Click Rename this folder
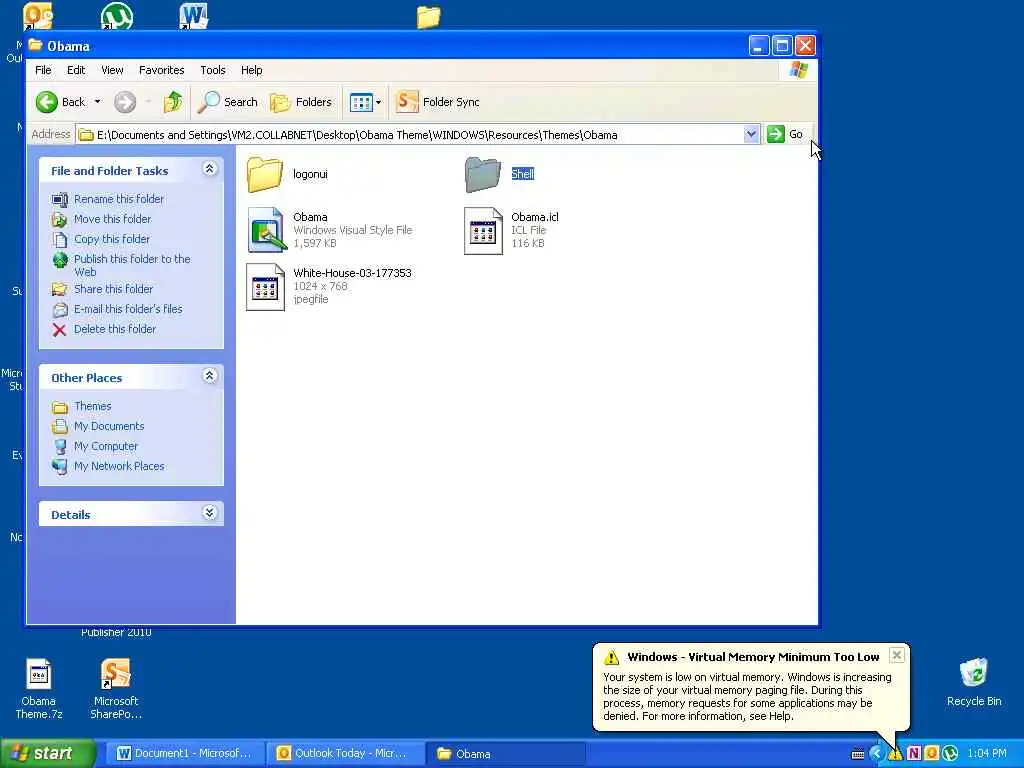The image size is (1024, 768). pyautogui.click(x=119, y=199)
